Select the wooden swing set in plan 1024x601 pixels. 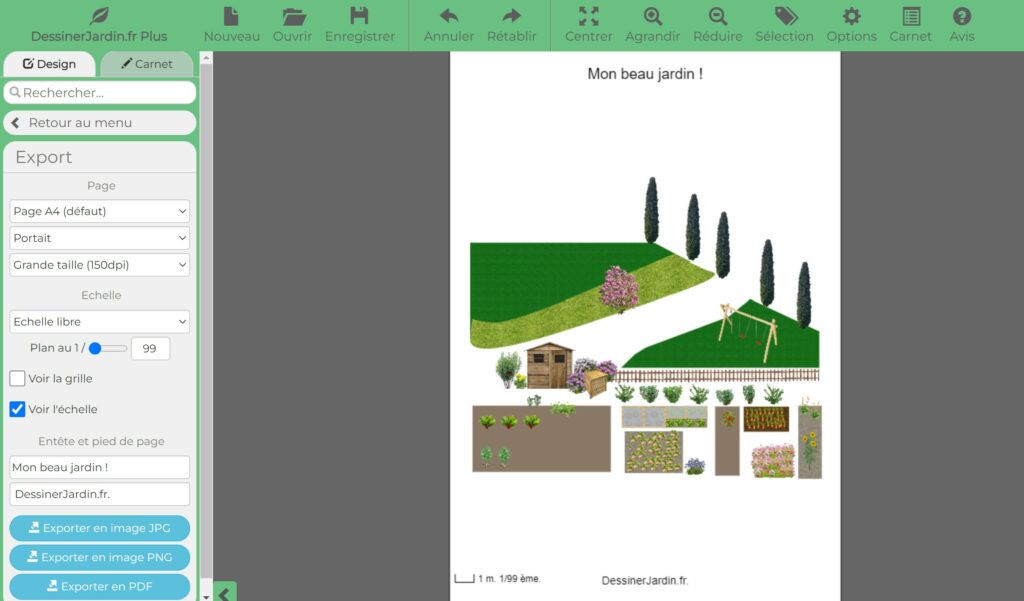coord(749,332)
